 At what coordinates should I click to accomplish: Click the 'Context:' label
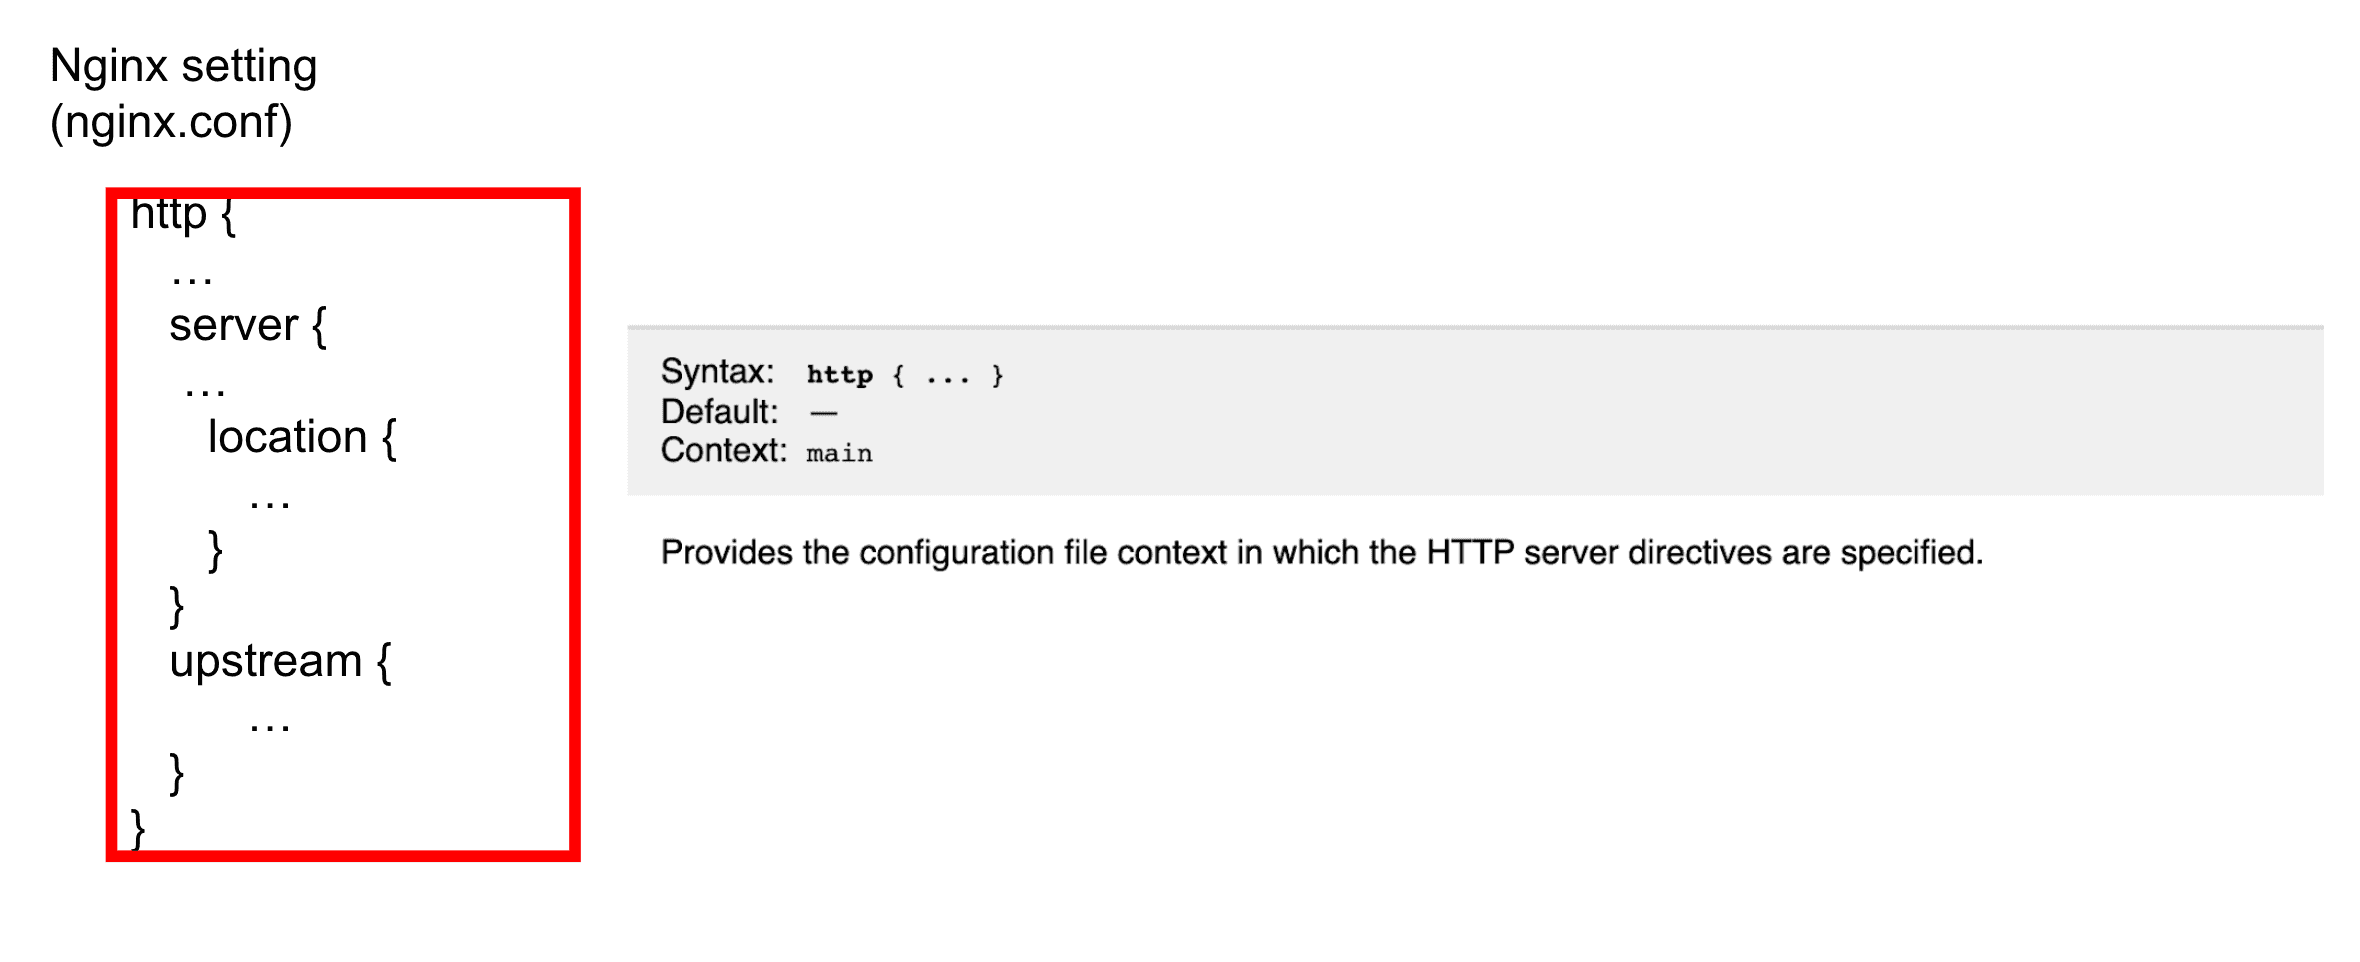coord(724,451)
